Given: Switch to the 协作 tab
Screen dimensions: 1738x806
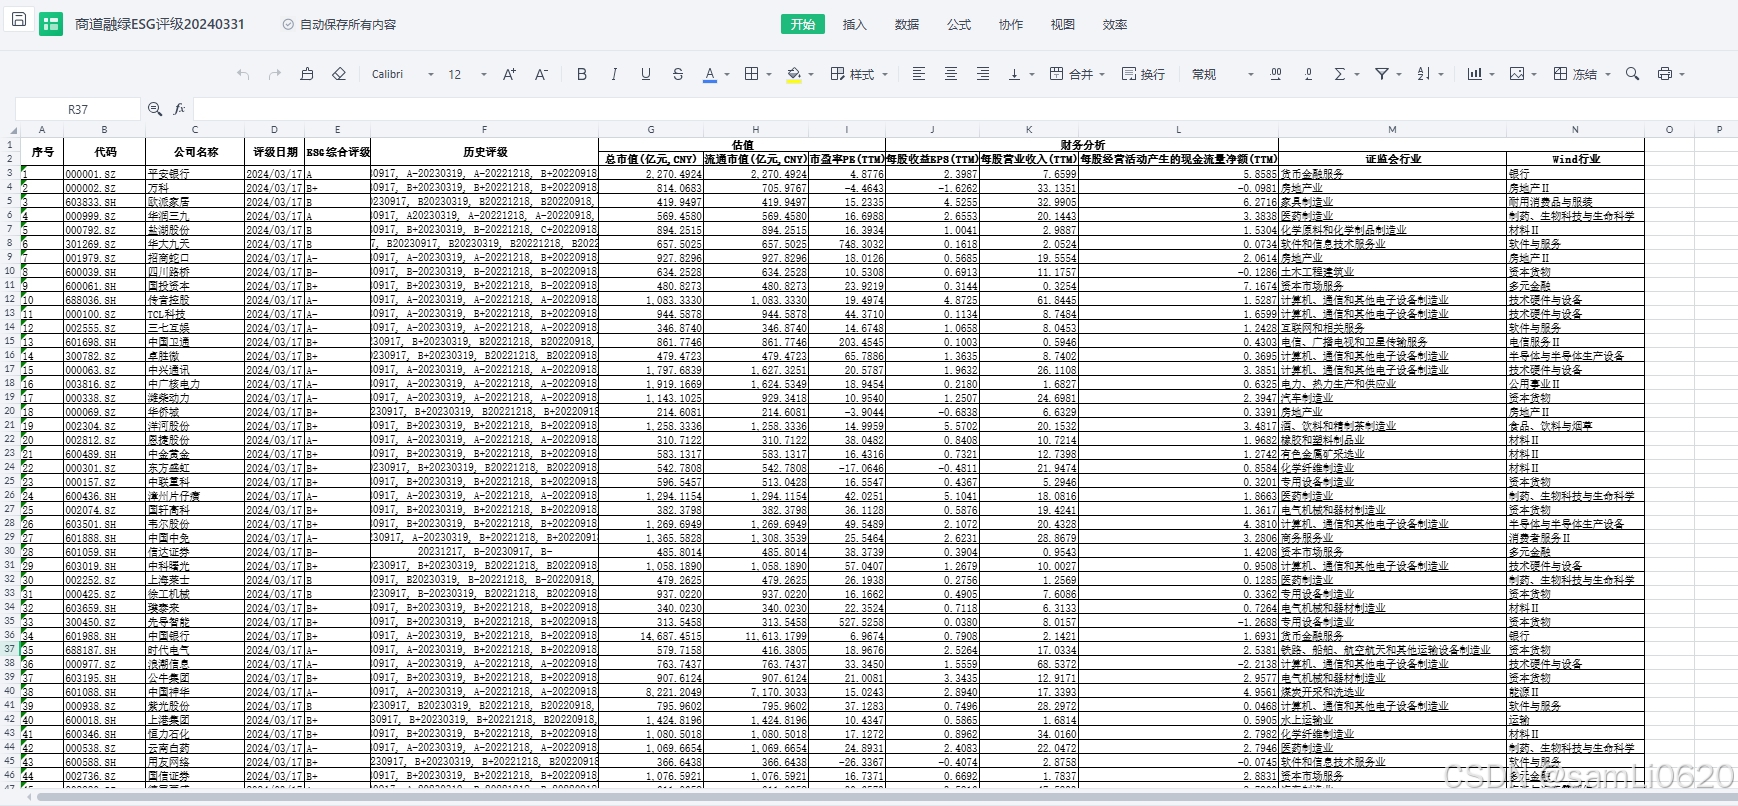Looking at the screenshot, I should [x=1011, y=24].
